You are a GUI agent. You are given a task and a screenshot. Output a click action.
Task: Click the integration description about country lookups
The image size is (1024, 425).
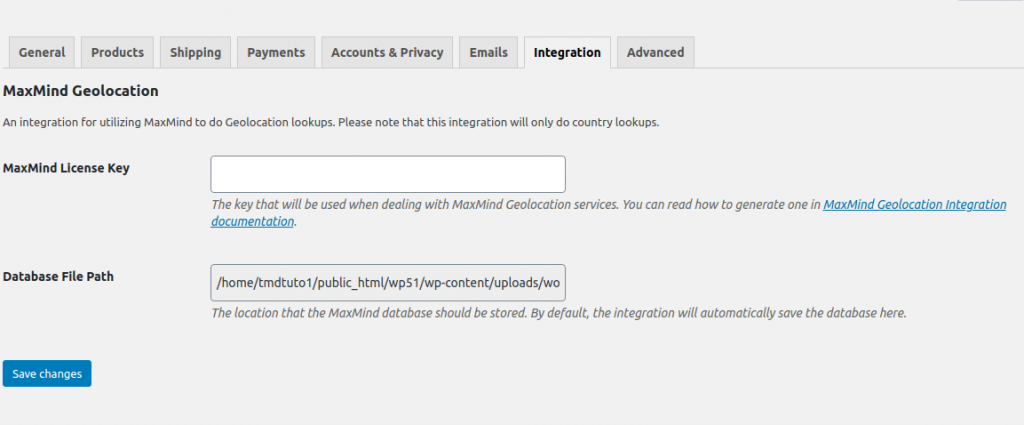coord(331,123)
